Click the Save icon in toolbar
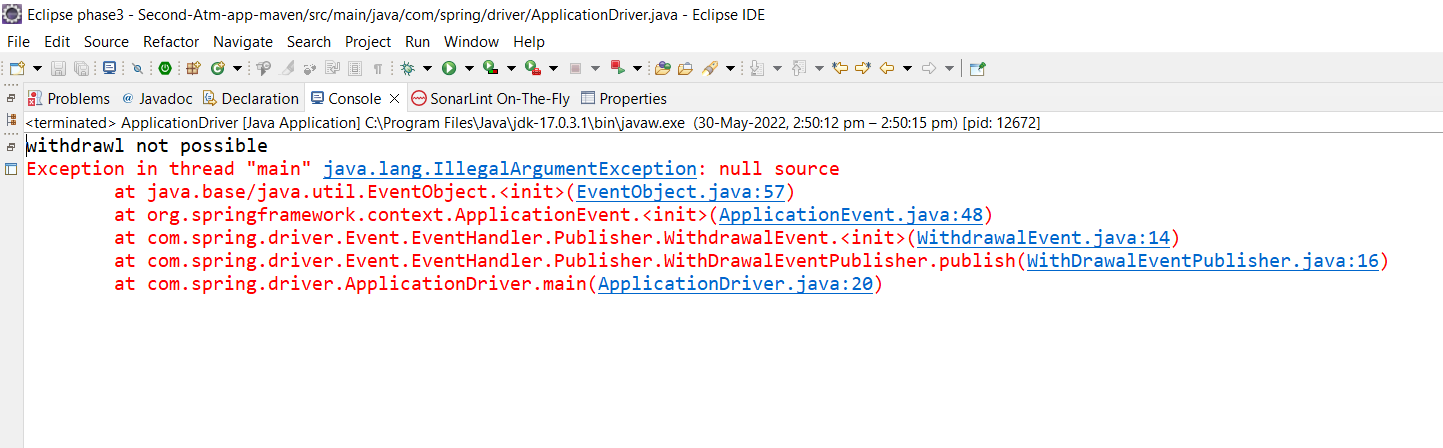The image size is (1443, 448). (58, 68)
